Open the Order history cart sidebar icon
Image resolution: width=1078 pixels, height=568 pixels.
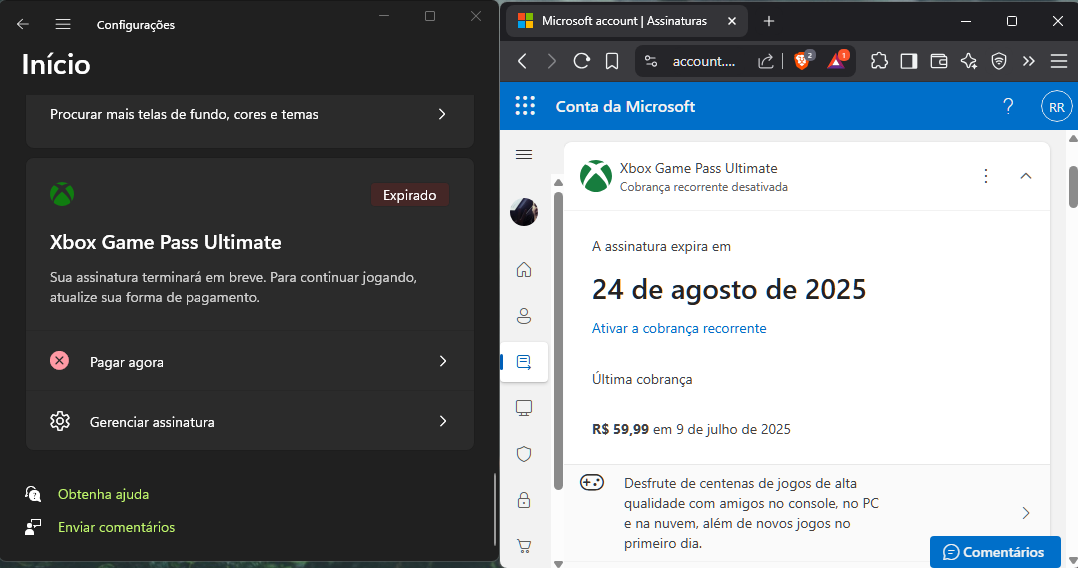524,546
